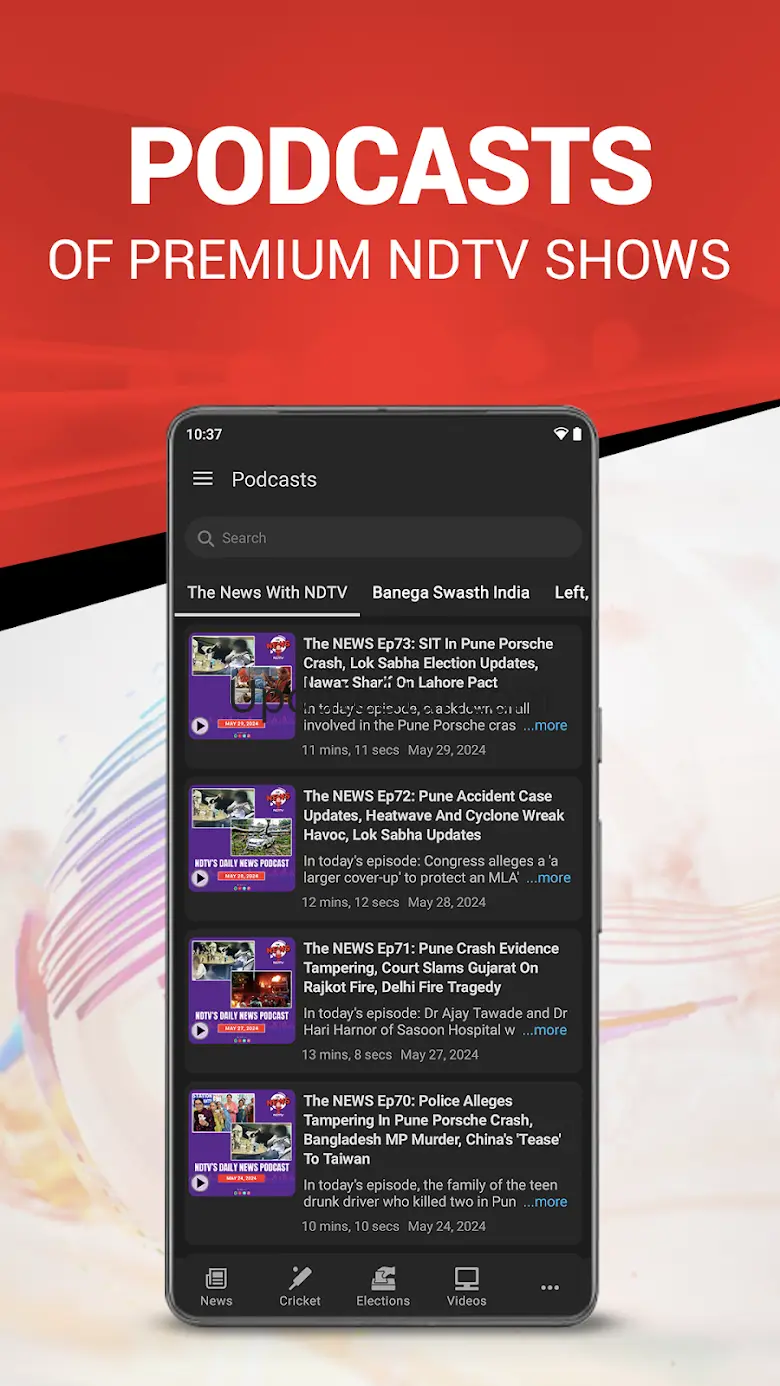Tap the 10:37 clock in status bar
This screenshot has width=780, height=1386.
pyautogui.click(x=204, y=434)
